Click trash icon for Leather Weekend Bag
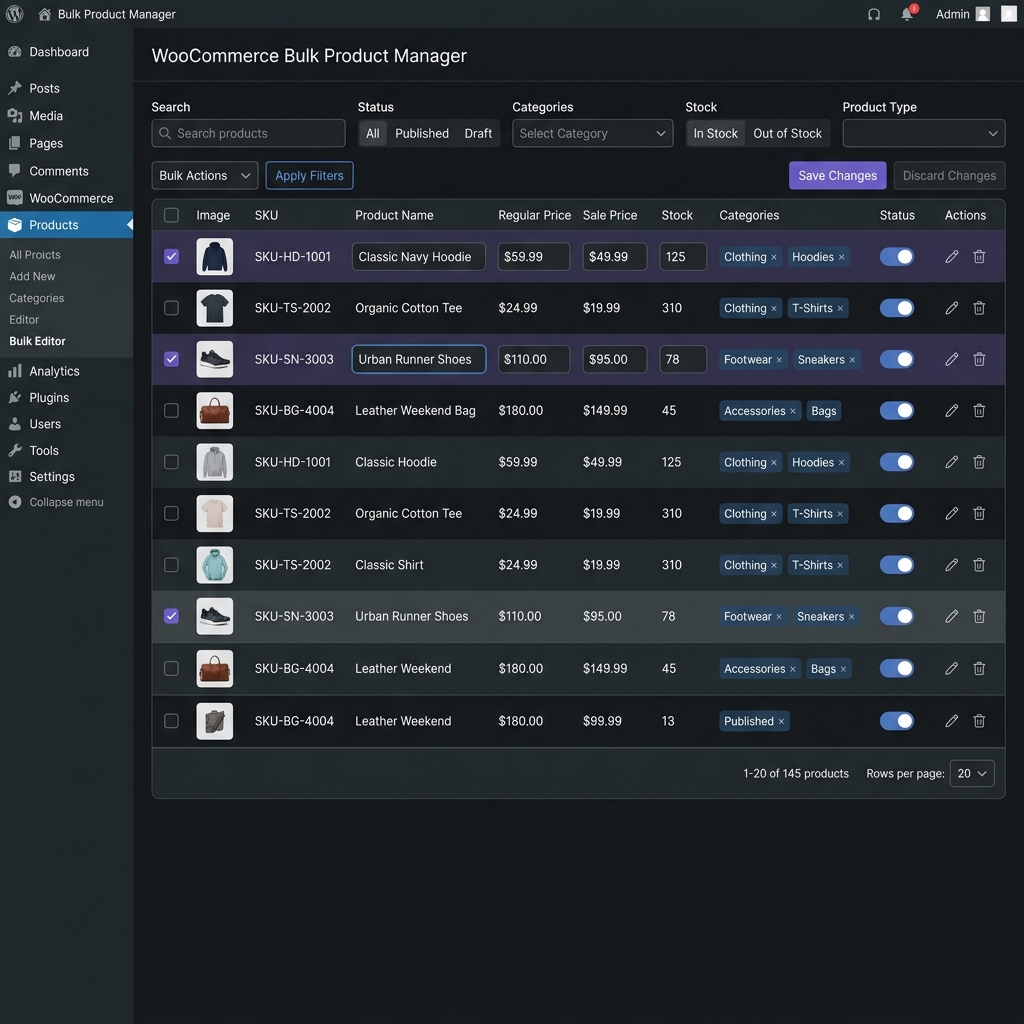The height and width of the screenshot is (1024, 1024). (x=979, y=410)
